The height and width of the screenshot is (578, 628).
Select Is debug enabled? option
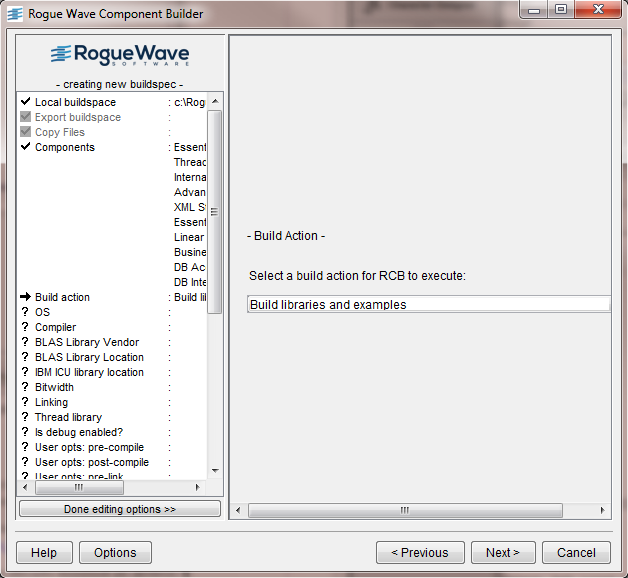(x=78, y=432)
